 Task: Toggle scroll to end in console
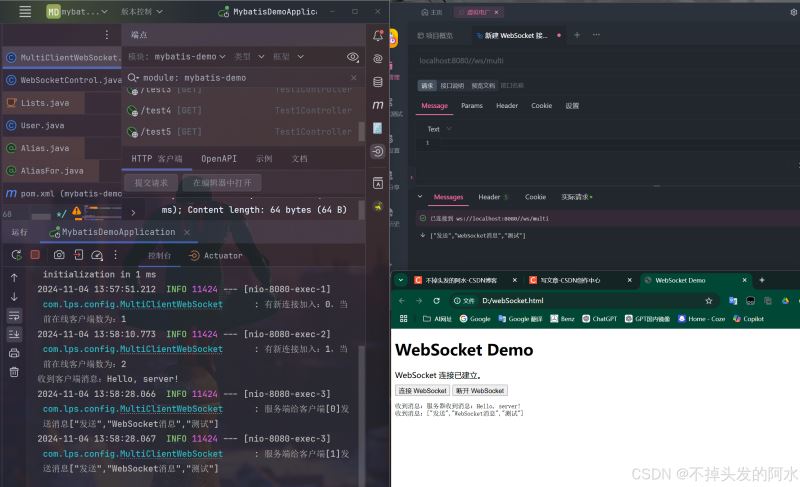click(14, 334)
